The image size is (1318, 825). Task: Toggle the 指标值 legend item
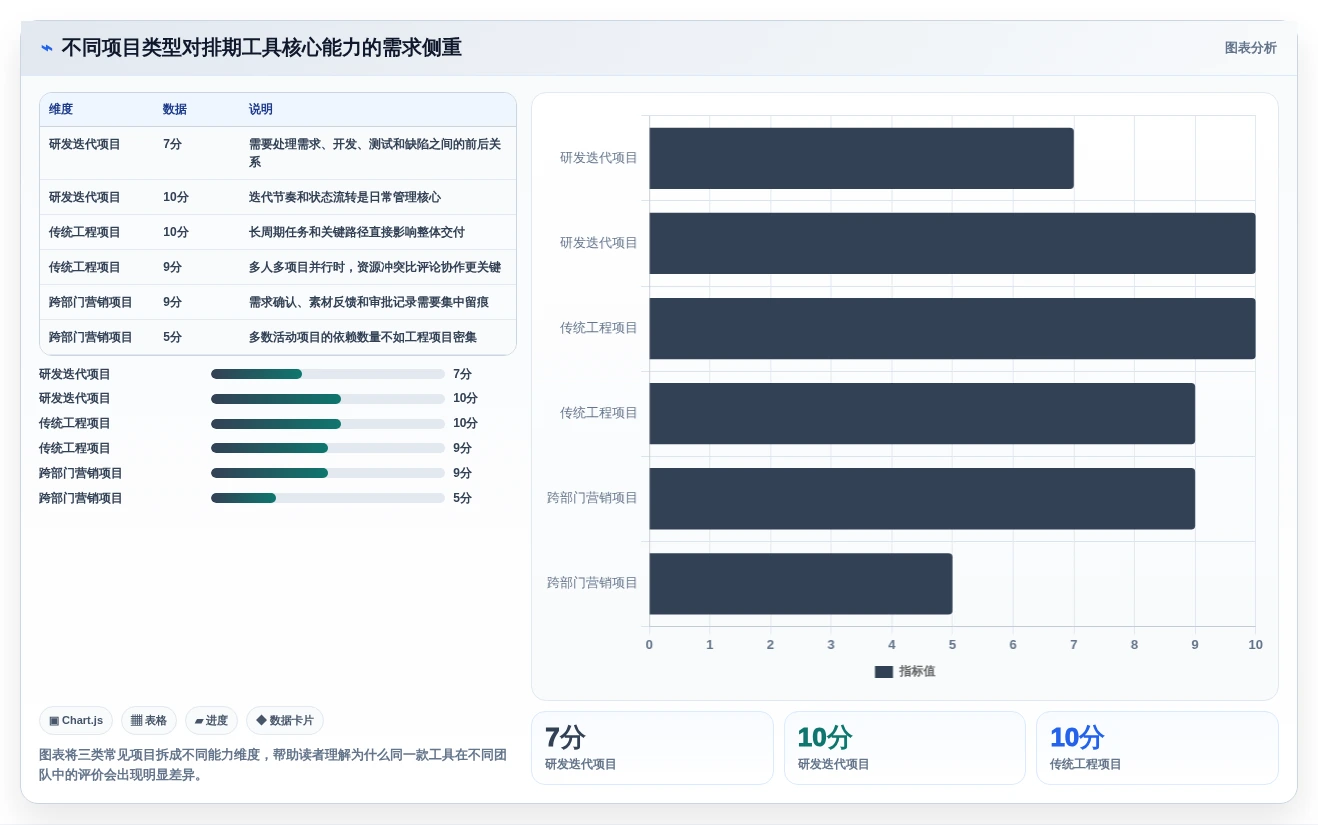pyautogui.click(x=905, y=671)
